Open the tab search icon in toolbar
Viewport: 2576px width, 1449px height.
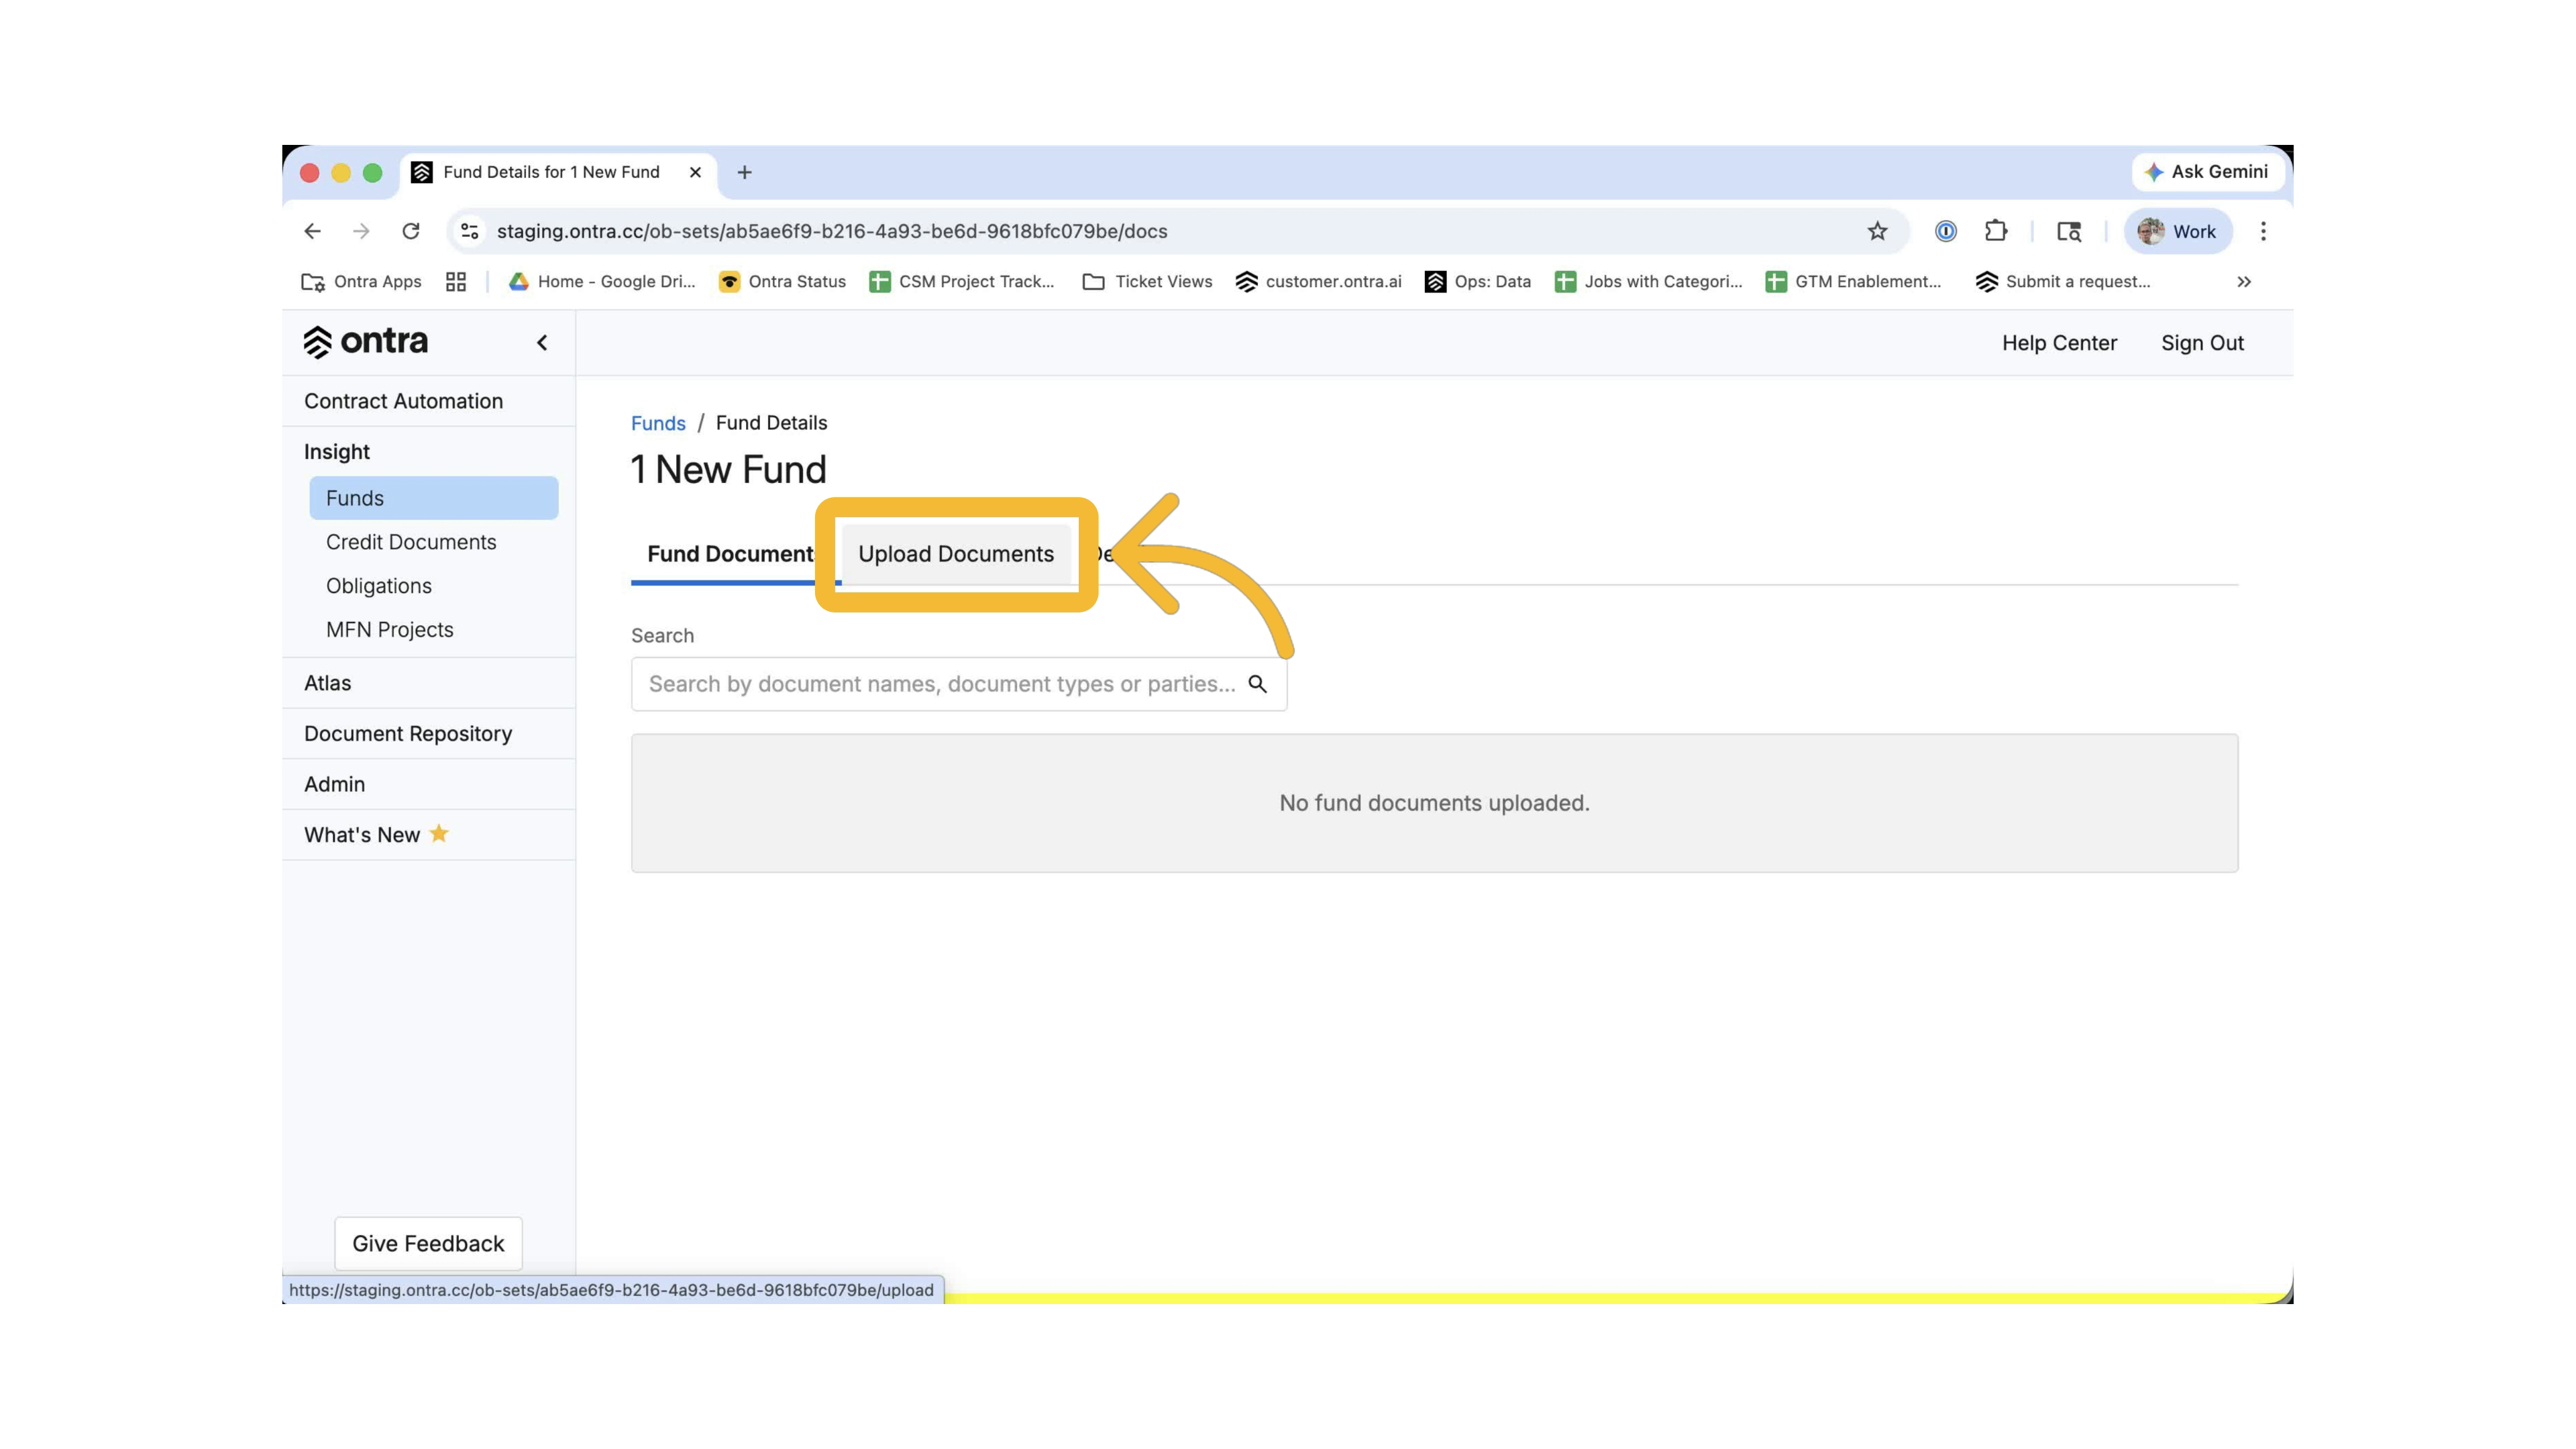(x=2069, y=231)
